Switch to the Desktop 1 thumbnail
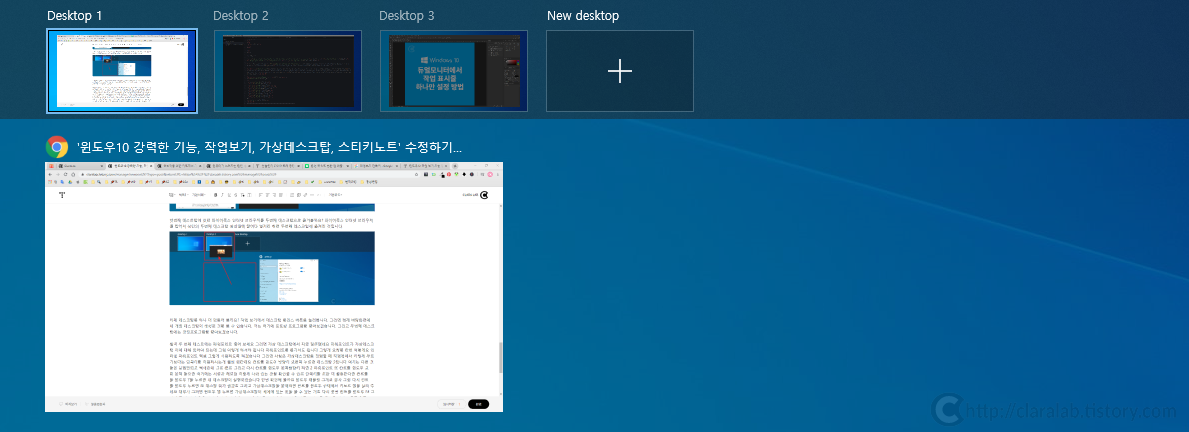Screen dimensions: 1189x432 [122, 71]
